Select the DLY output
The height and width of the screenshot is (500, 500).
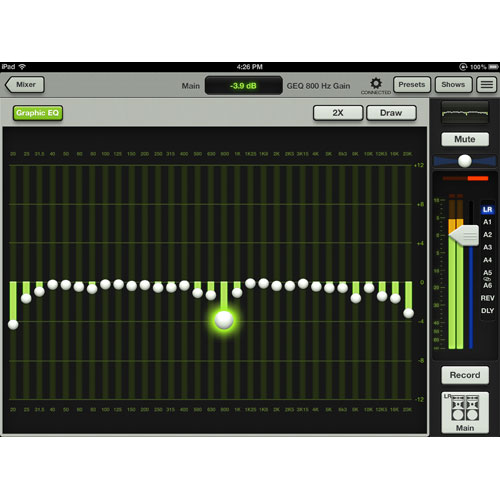(487, 311)
